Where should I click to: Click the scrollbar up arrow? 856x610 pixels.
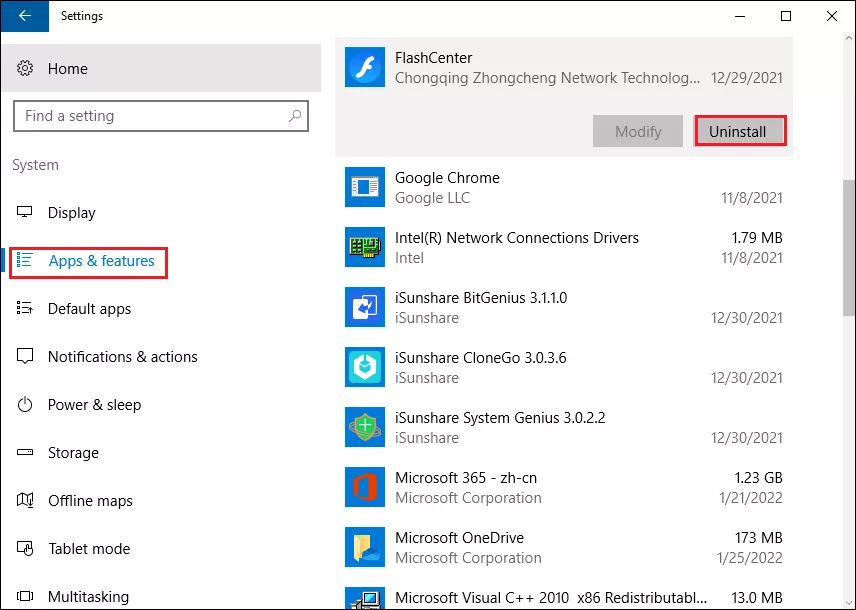tap(848, 38)
